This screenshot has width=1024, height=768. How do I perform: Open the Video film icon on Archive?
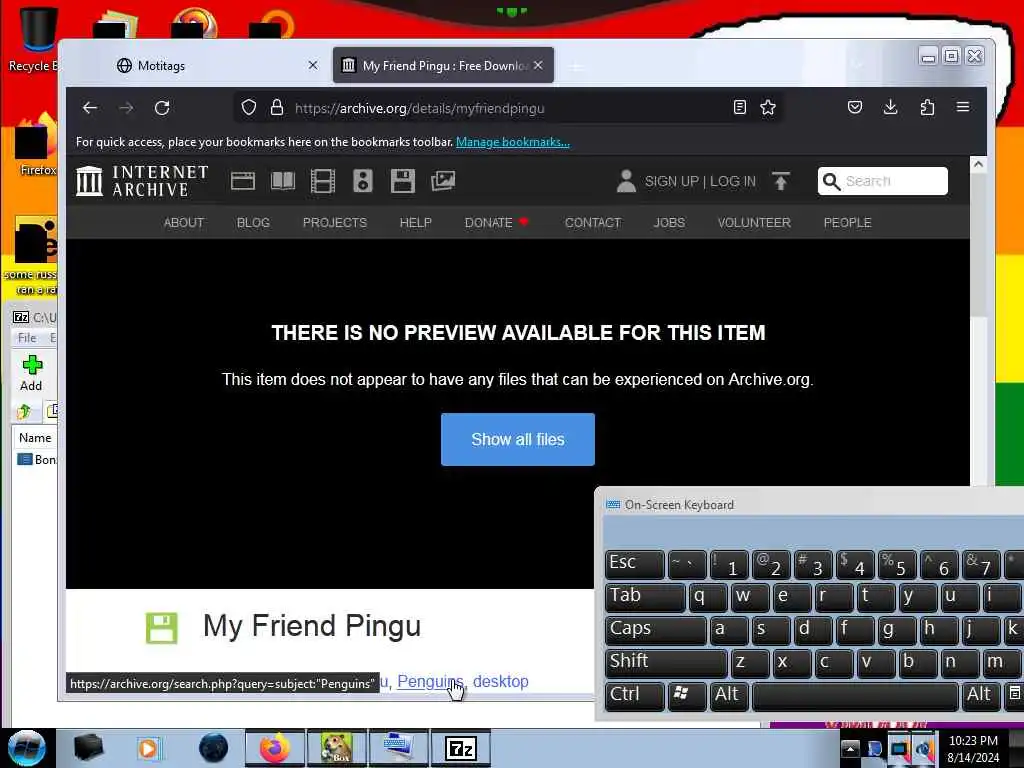323,181
